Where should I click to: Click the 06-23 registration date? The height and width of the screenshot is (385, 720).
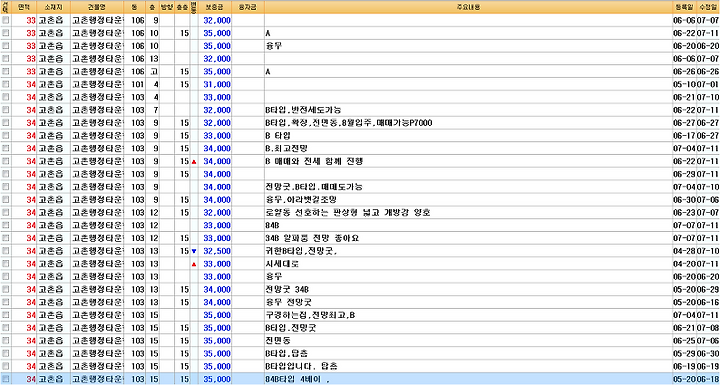pyautogui.click(x=684, y=213)
